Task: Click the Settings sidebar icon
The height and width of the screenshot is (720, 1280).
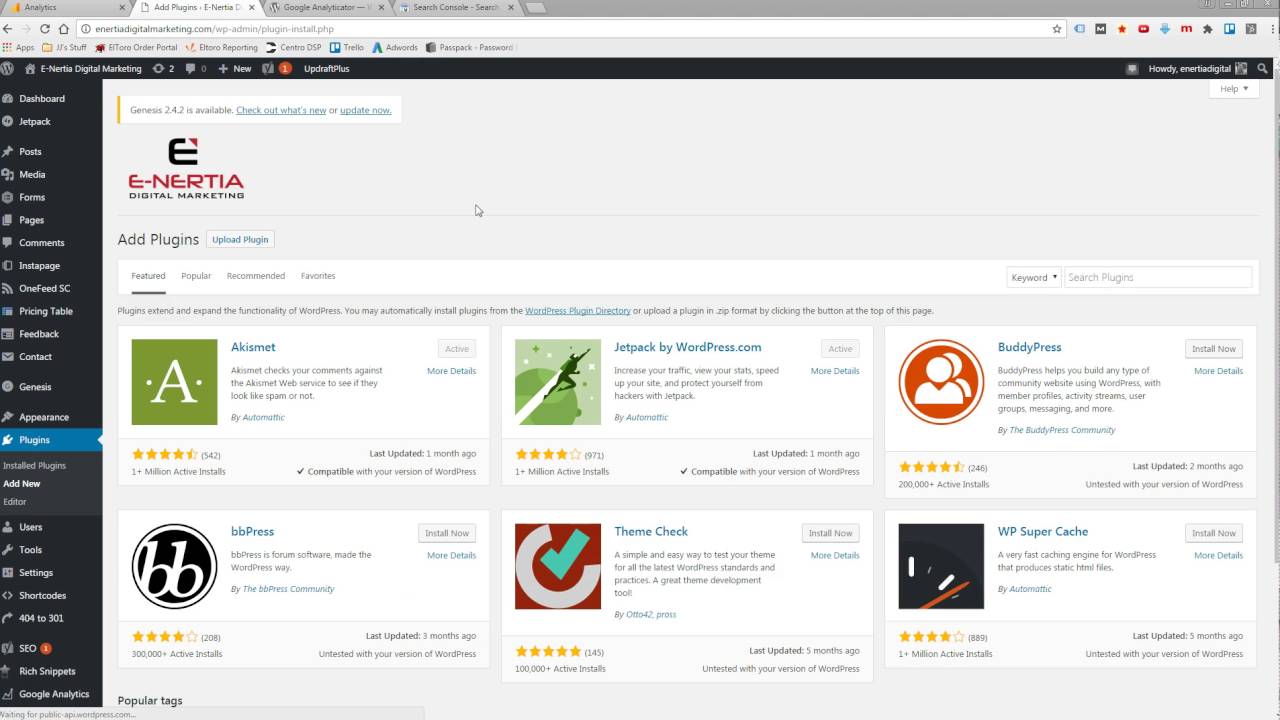Action: (x=8, y=573)
